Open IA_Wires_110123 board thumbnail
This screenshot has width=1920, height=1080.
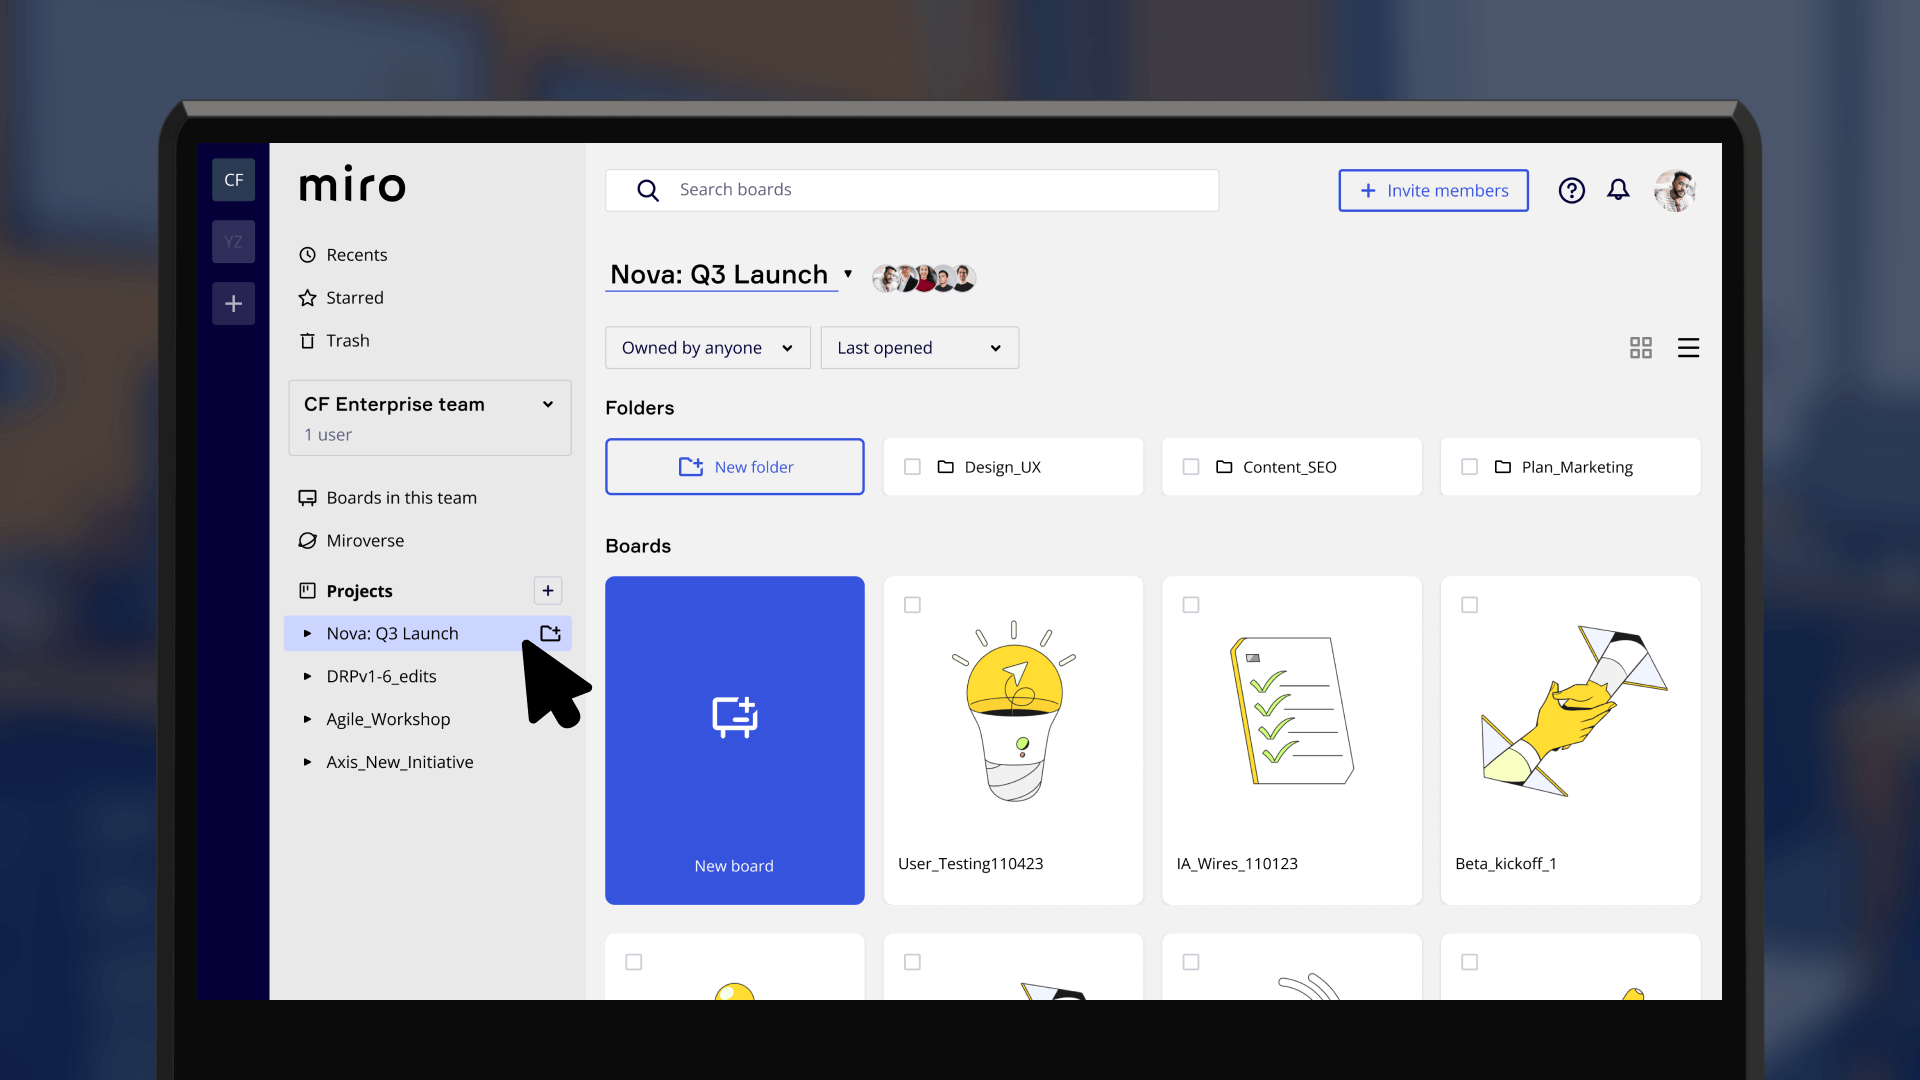click(x=1291, y=712)
